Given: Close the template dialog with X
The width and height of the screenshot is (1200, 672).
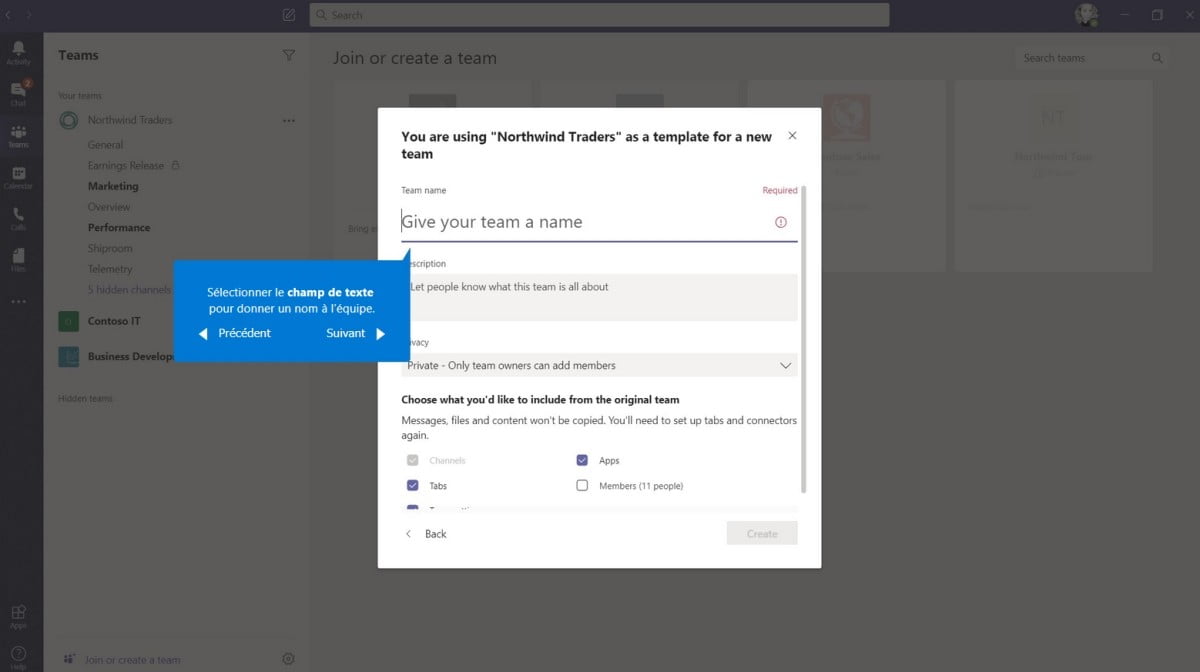Looking at the screenshot, I should [793, 135].
